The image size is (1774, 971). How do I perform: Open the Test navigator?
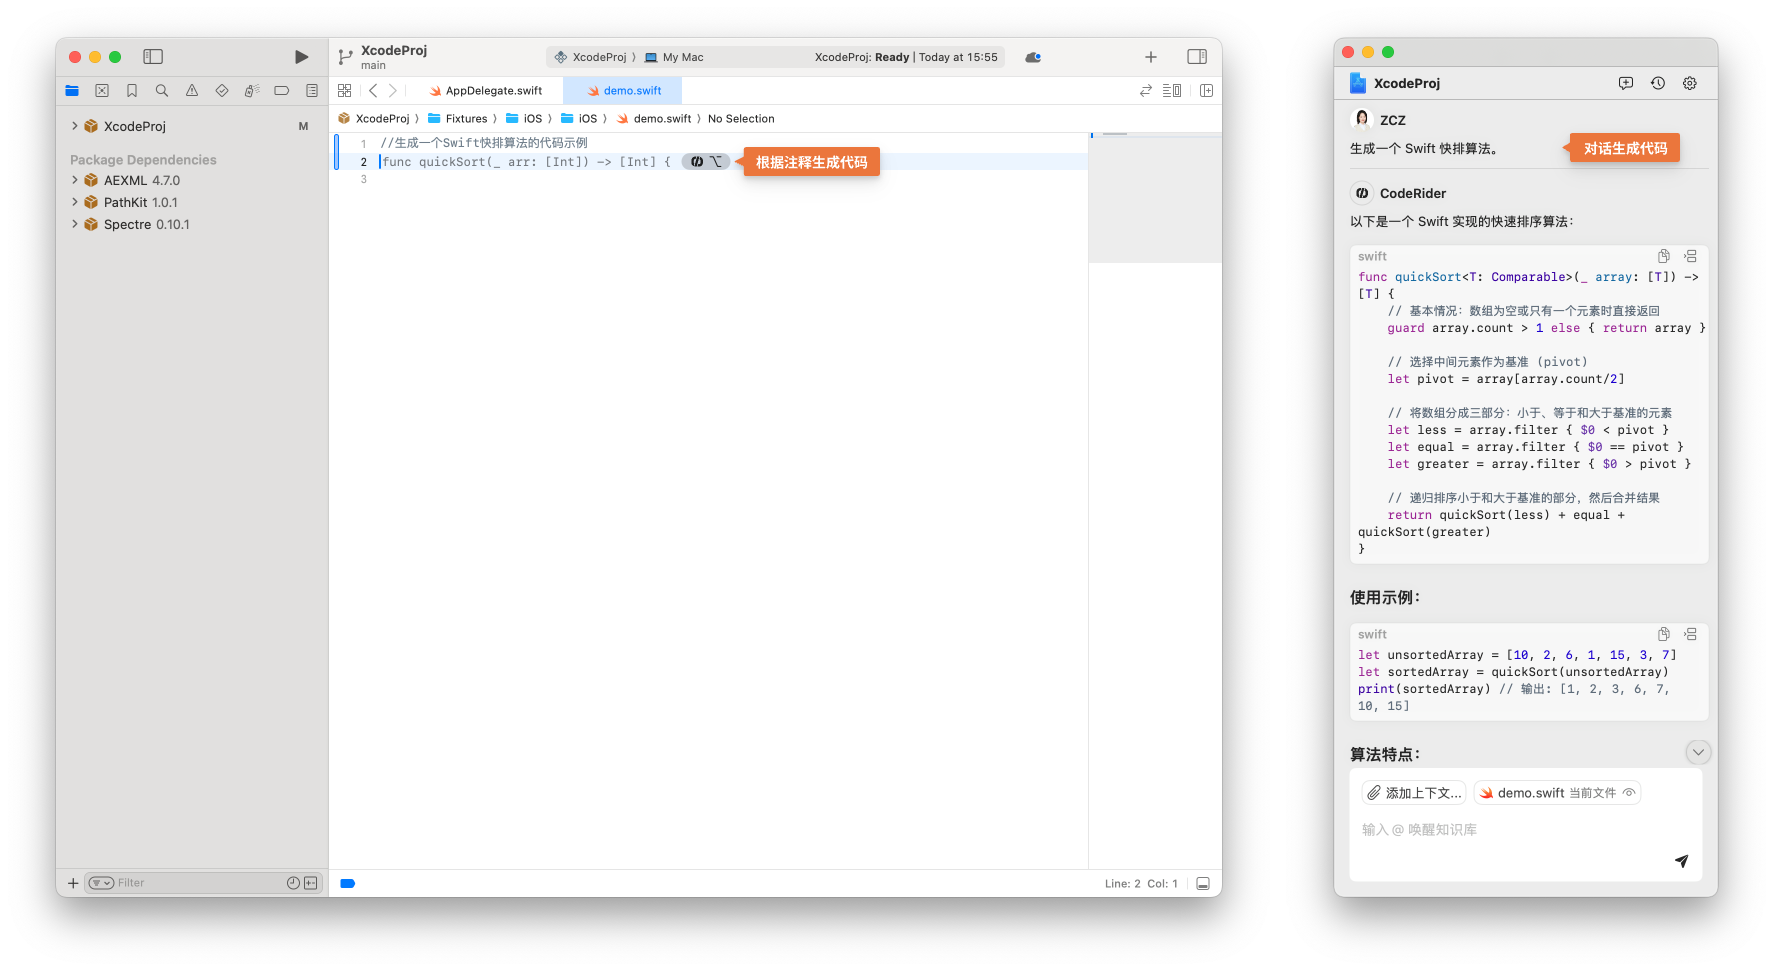pos(222,91)
